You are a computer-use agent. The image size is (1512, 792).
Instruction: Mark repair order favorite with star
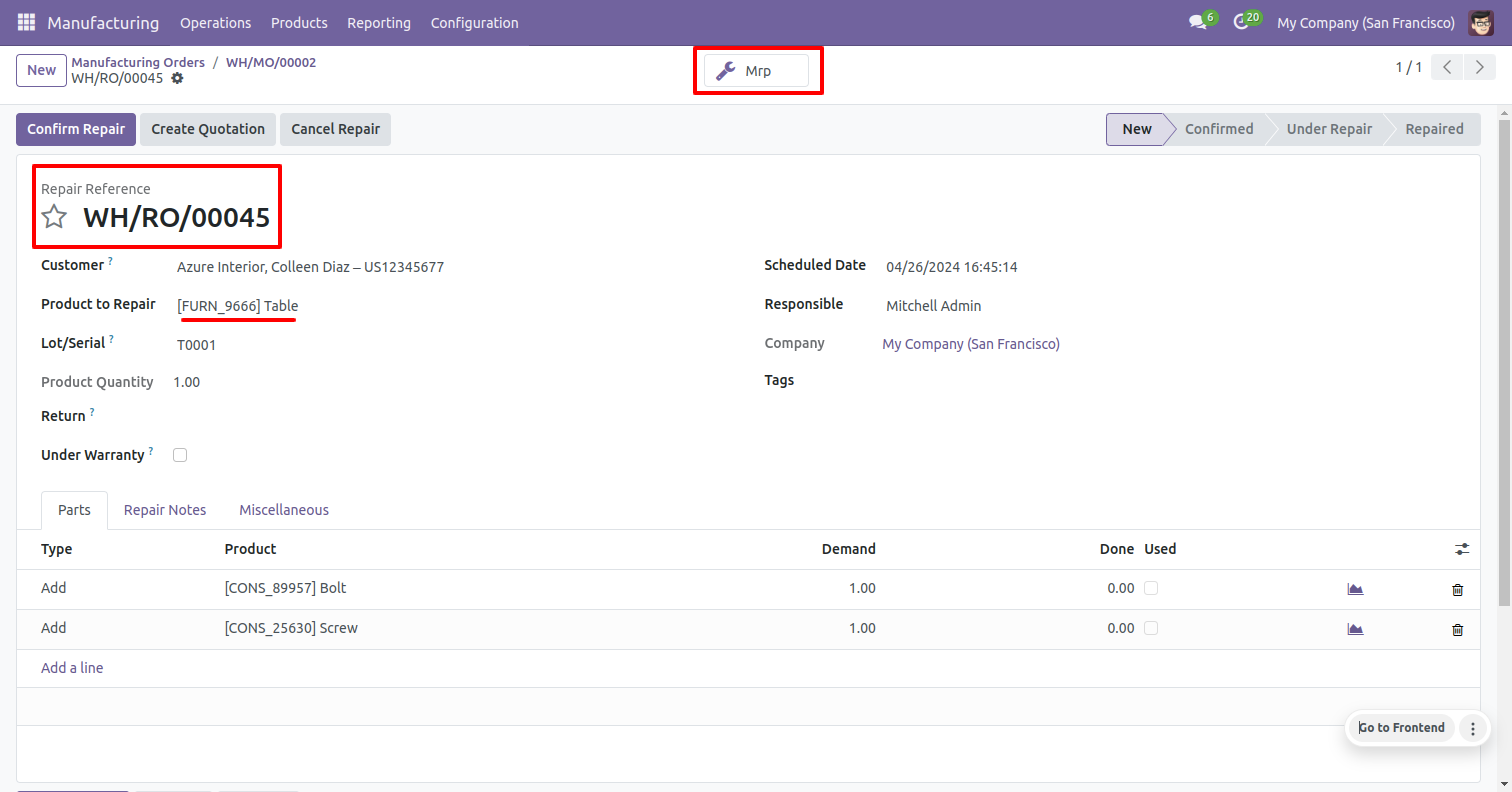click(54, 217)
